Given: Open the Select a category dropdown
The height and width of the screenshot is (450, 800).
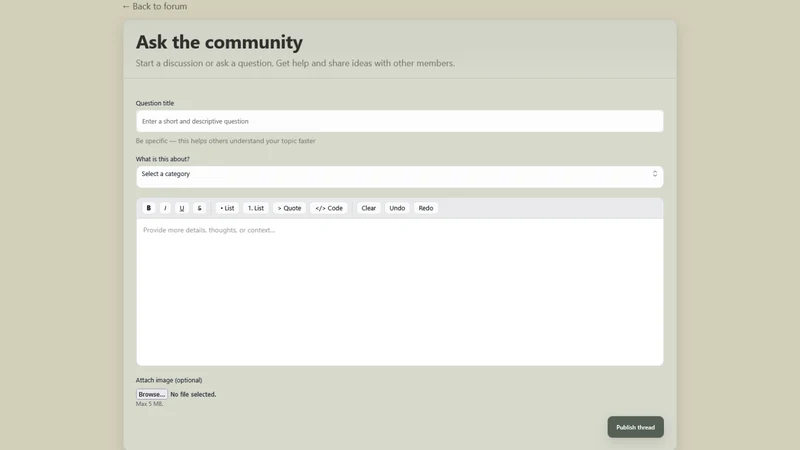Looking at the screenshot, I should [x=399, y=177].
